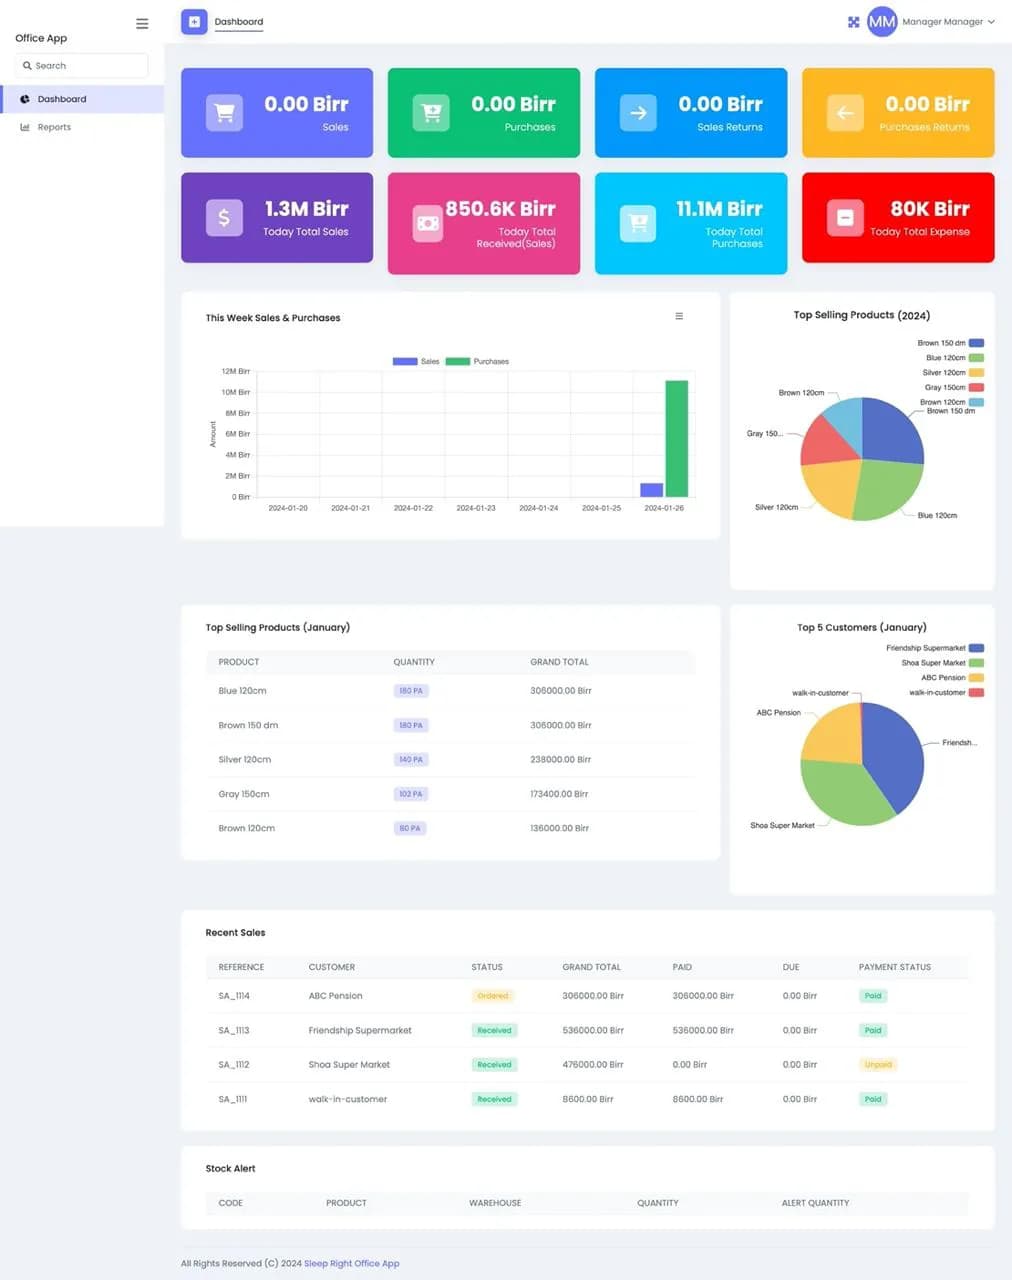
Task: Toggle Gray 150cm pie legend entry
Action: coord(954,387)
